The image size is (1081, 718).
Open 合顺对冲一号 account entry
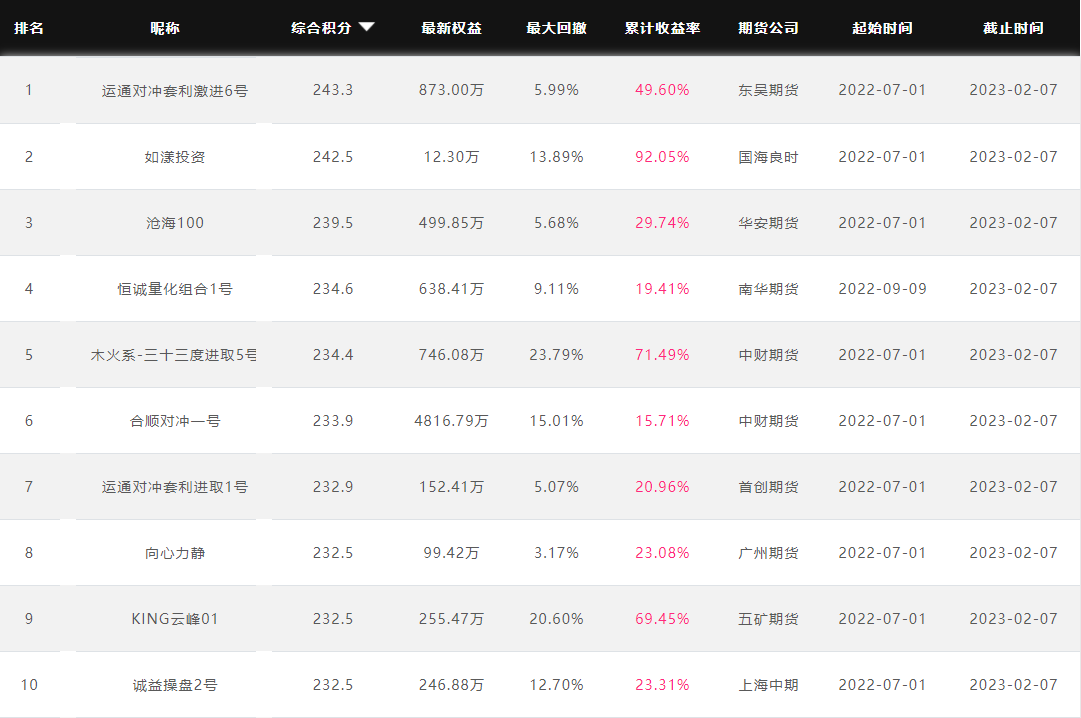click(174, 421)
